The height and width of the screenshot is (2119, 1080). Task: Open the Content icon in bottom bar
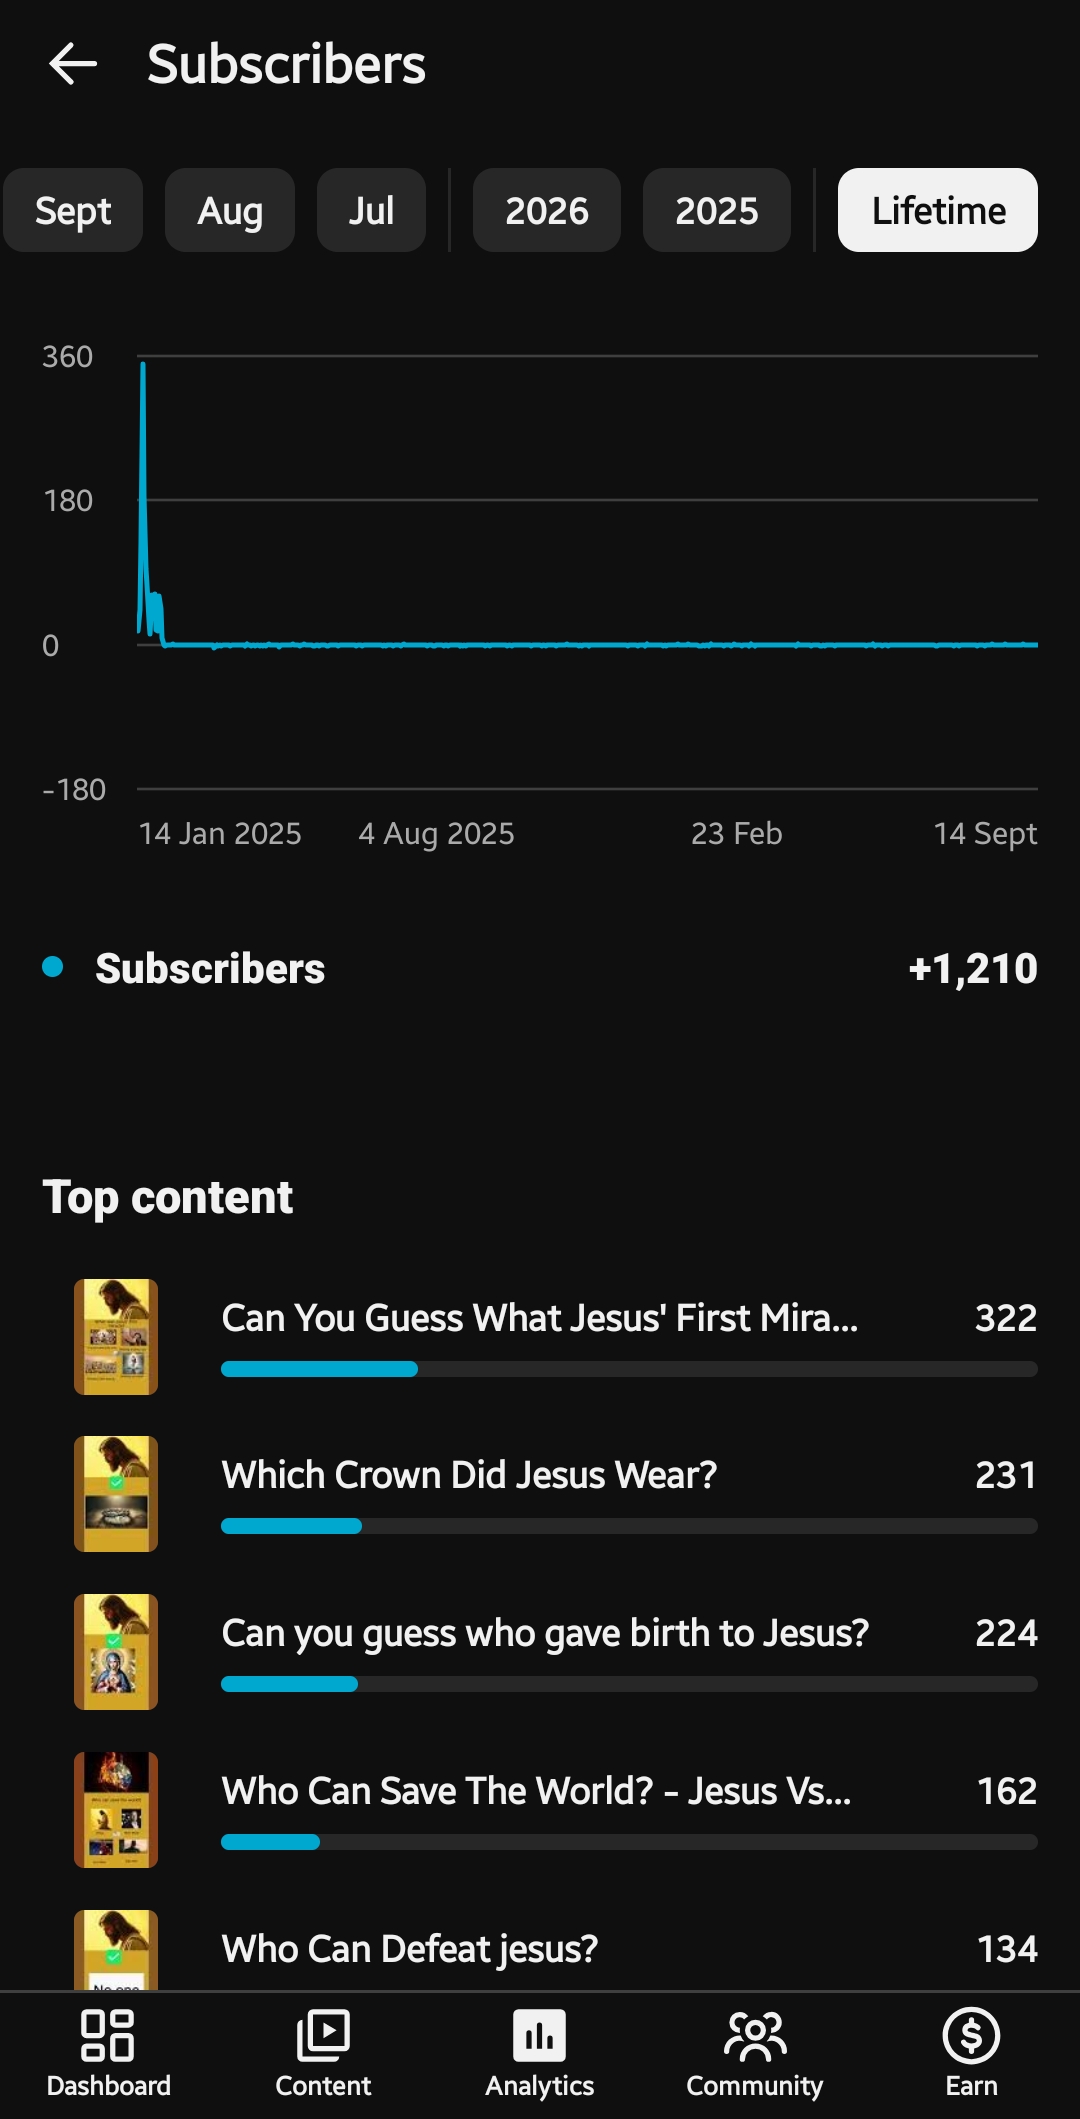click(323, 2036)
